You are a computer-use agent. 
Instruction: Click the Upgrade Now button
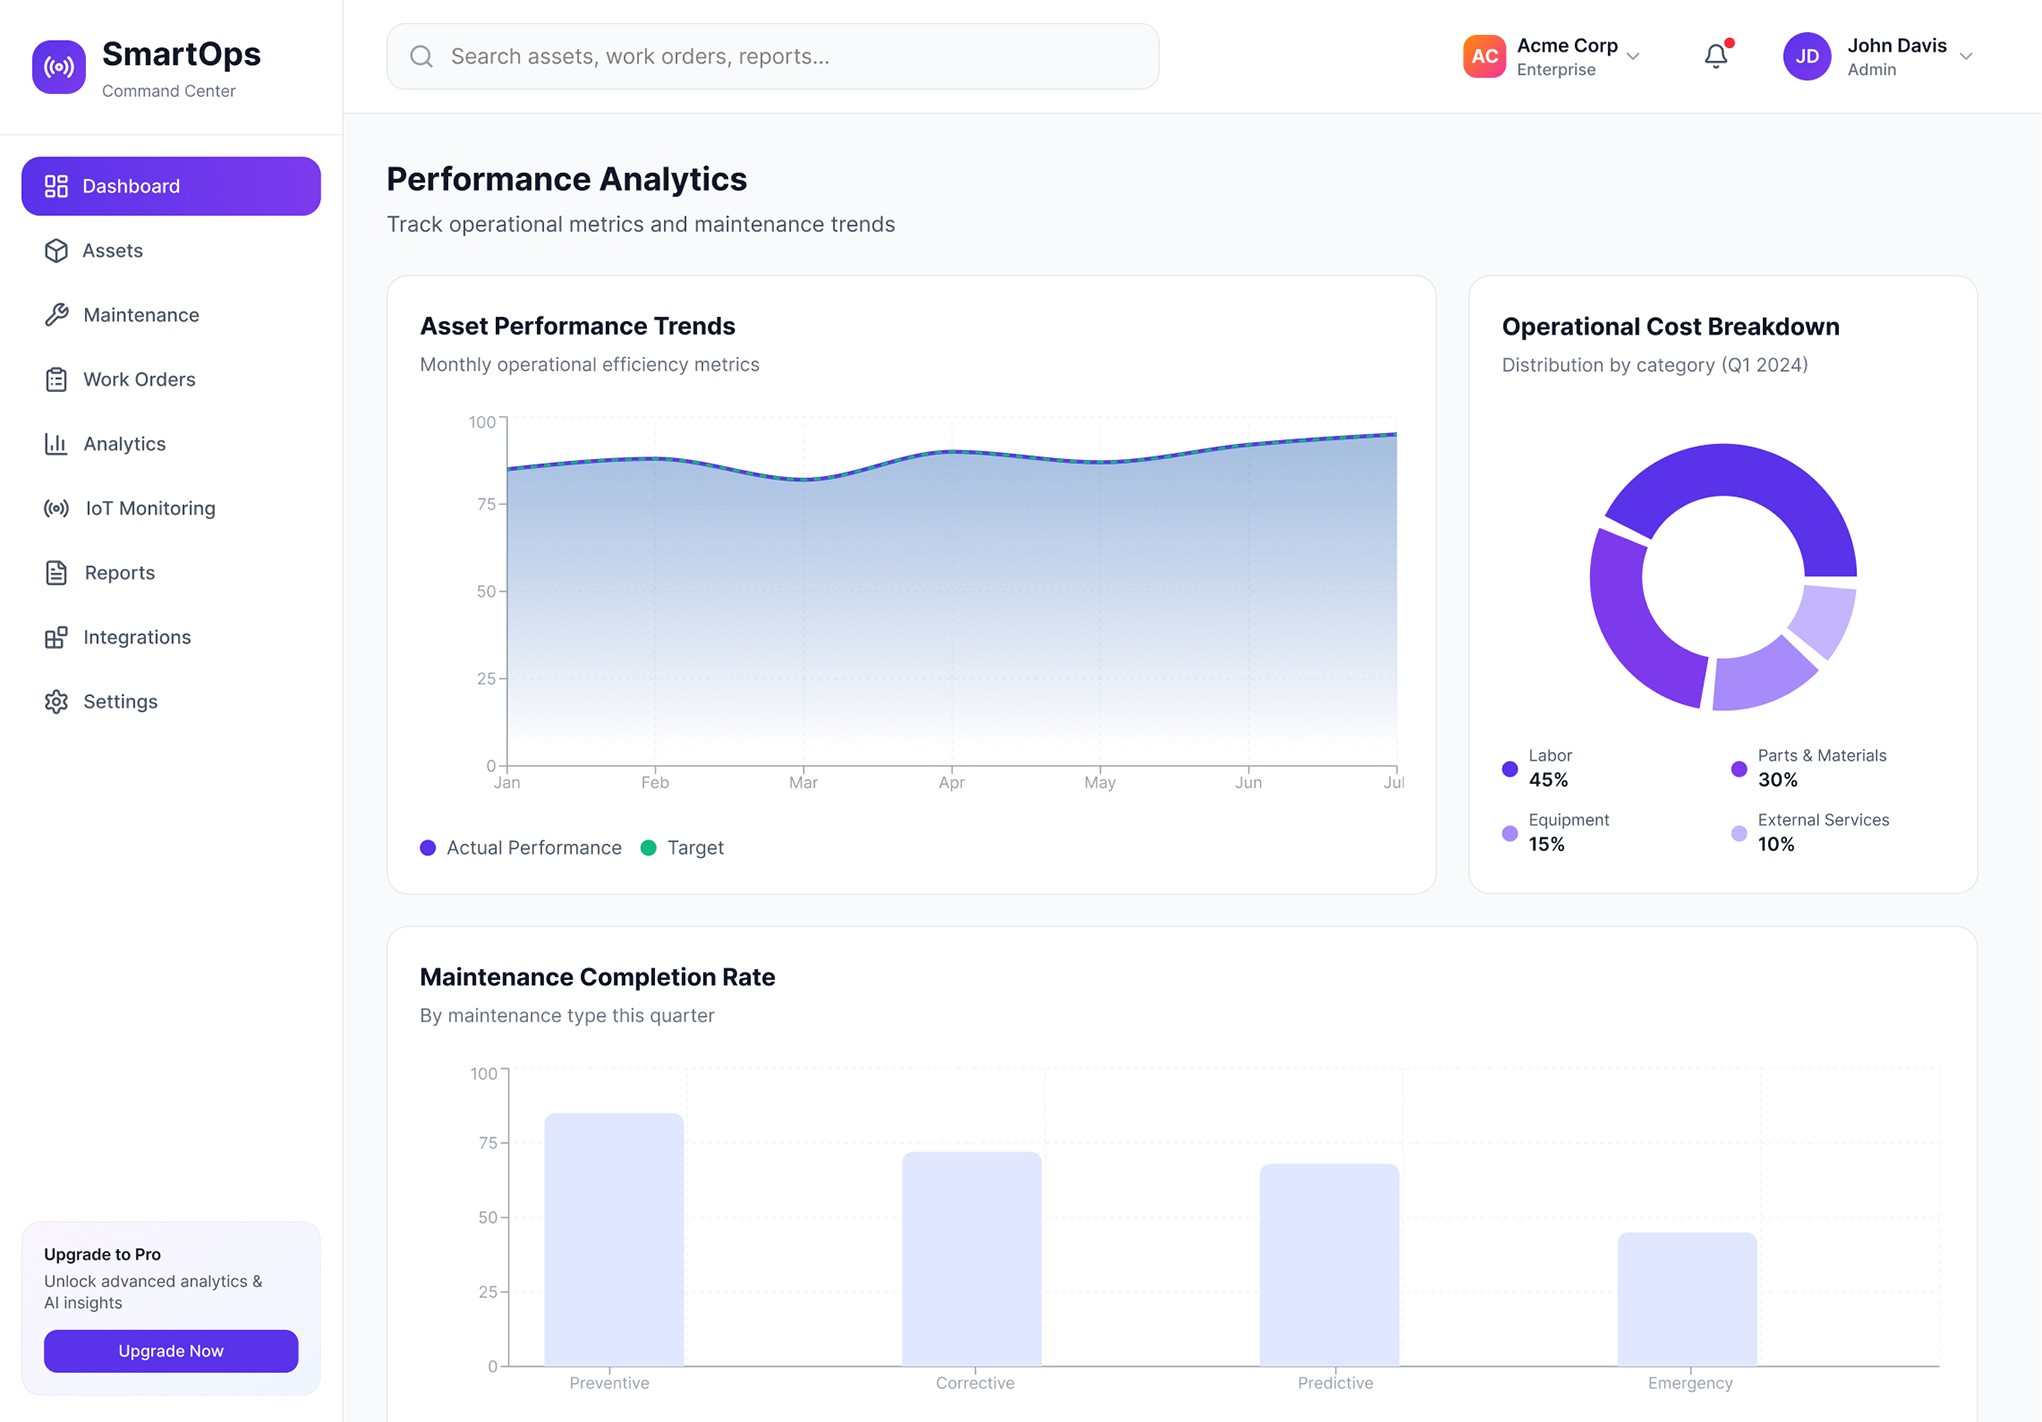(x=171, y=1351)
